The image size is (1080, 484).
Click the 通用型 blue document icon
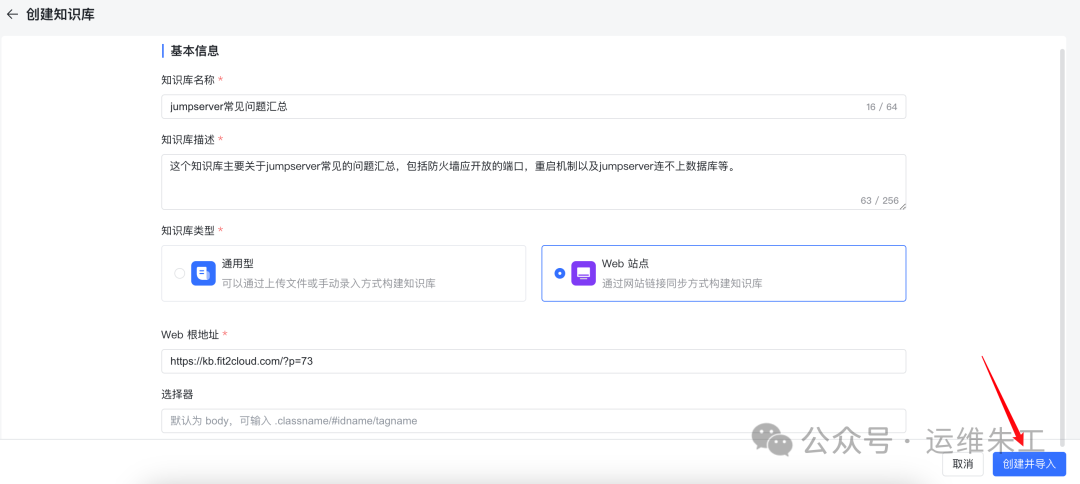pos(203,273)
